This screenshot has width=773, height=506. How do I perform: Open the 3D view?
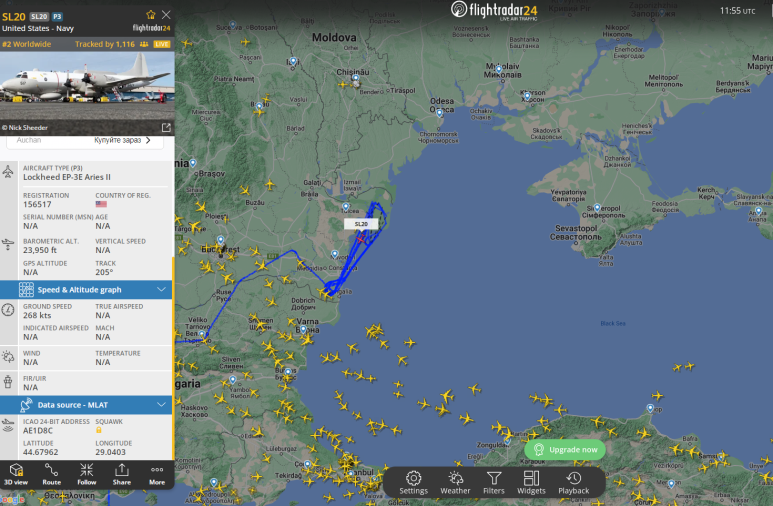16,474
